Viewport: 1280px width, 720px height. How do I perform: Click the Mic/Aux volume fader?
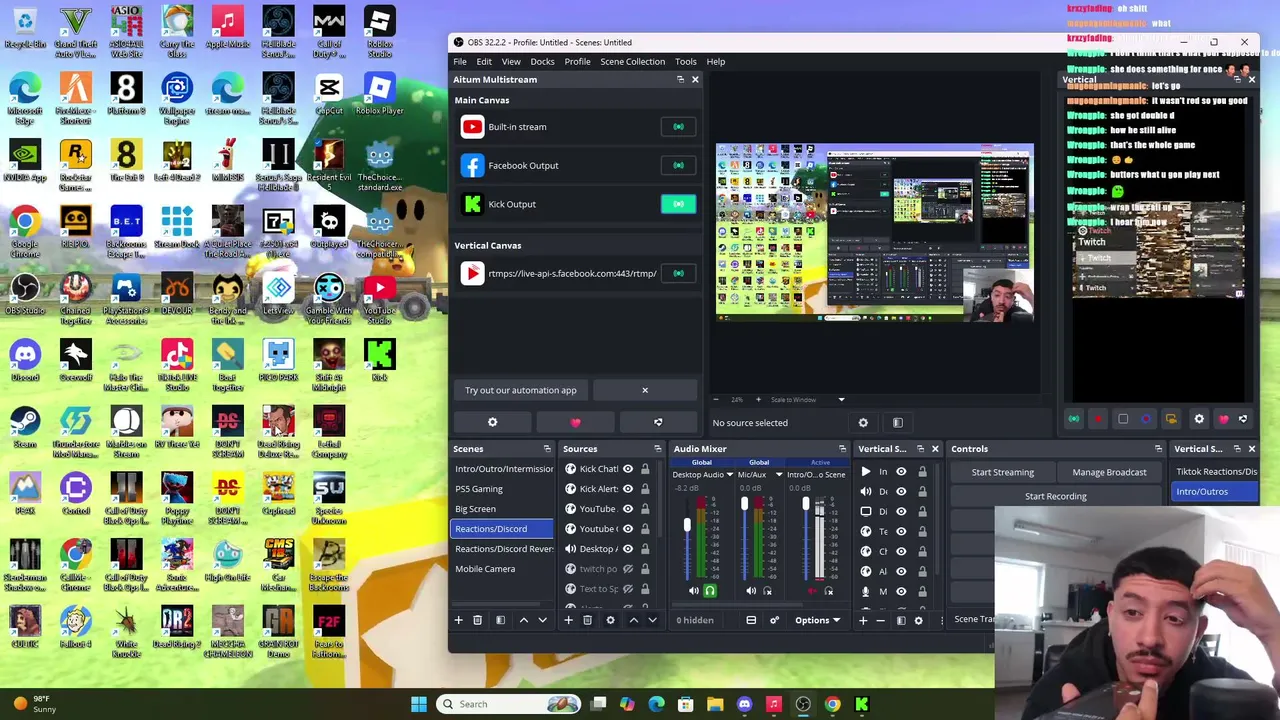[x=744, y=504]
